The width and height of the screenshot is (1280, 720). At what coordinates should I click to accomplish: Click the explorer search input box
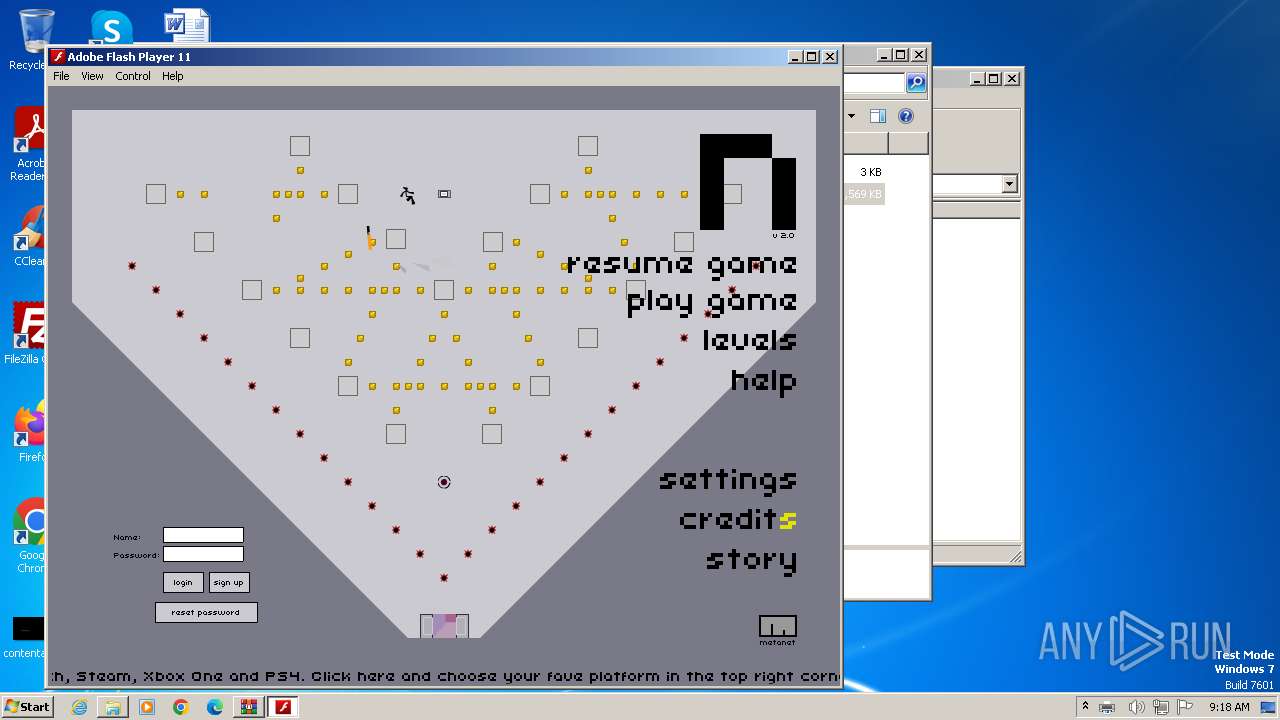tap(876, 83)
